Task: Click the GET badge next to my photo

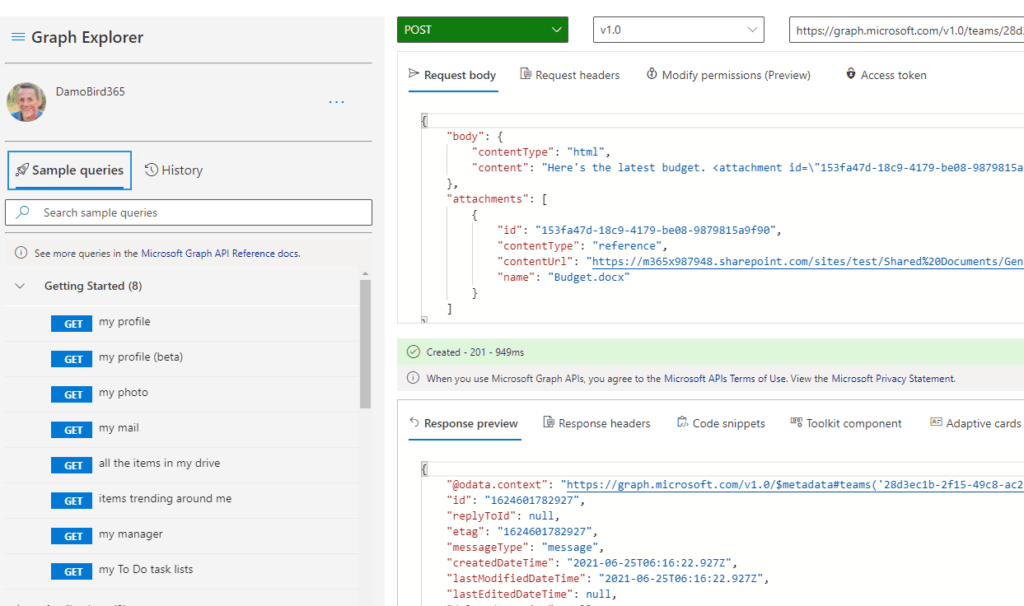Action: coord(72,394)
